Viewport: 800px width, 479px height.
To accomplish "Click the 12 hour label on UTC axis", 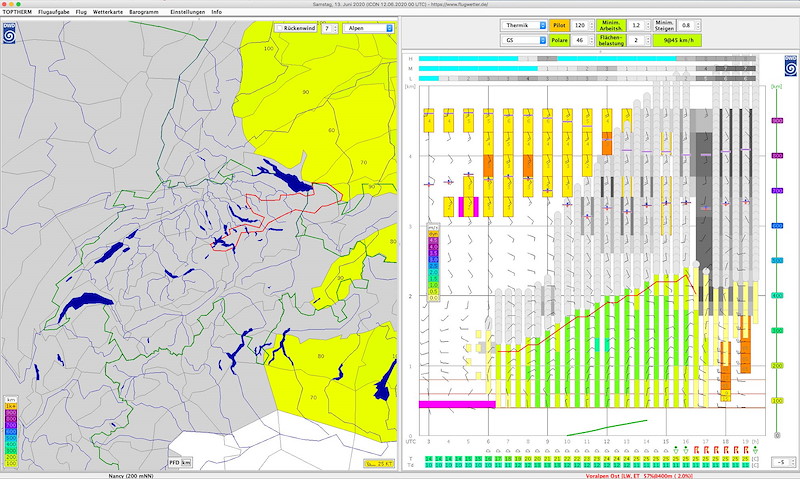I will tap(606, 441).
